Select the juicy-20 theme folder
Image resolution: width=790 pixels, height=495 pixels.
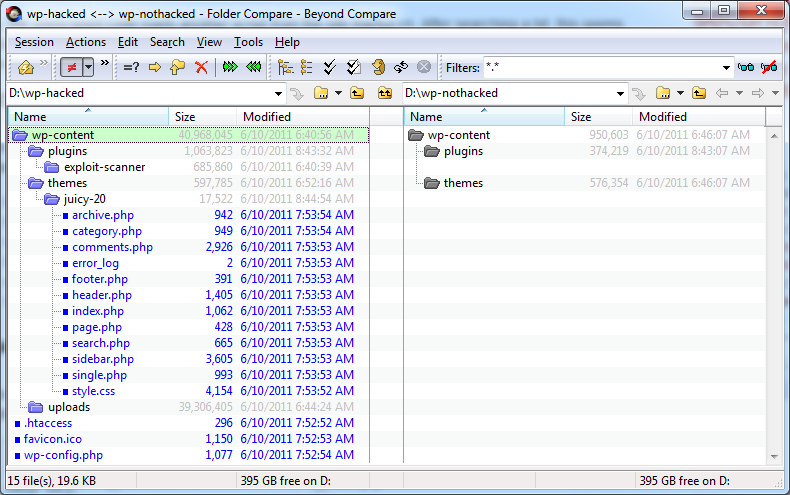coord(85,199)
